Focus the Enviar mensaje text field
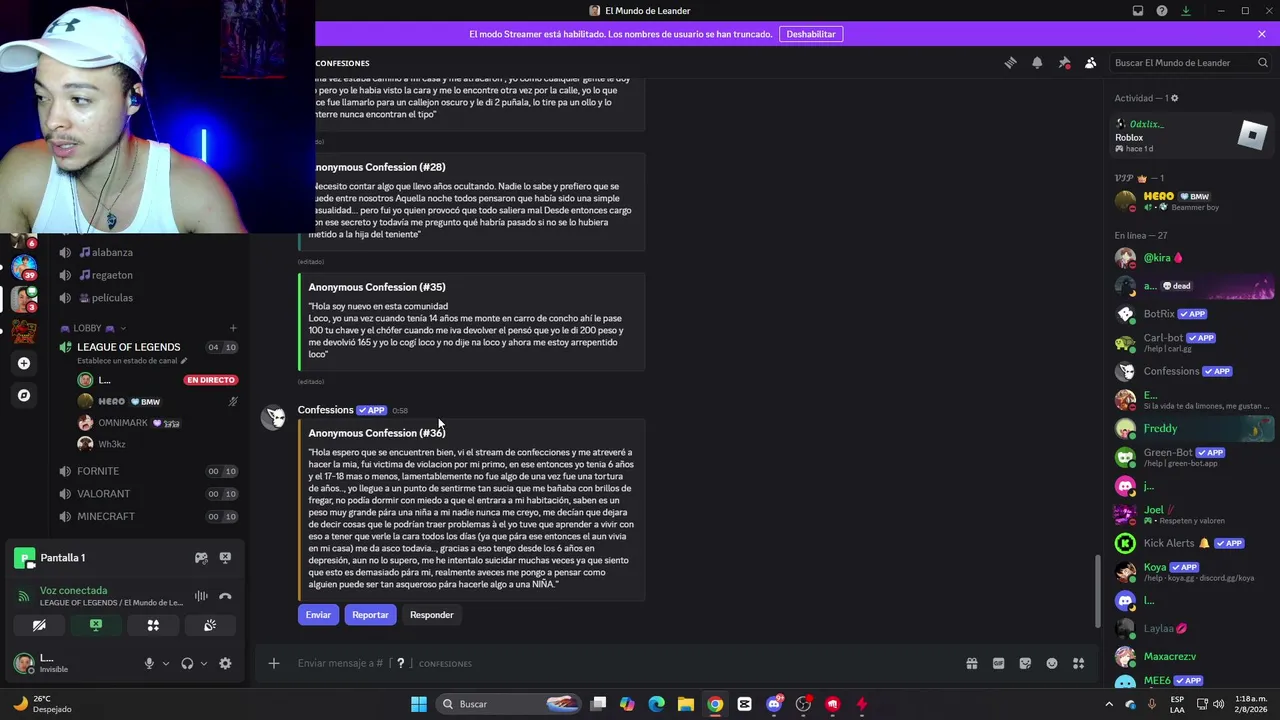The height and width of the screenshot is (720, 1280). click(x=620, y=663)
